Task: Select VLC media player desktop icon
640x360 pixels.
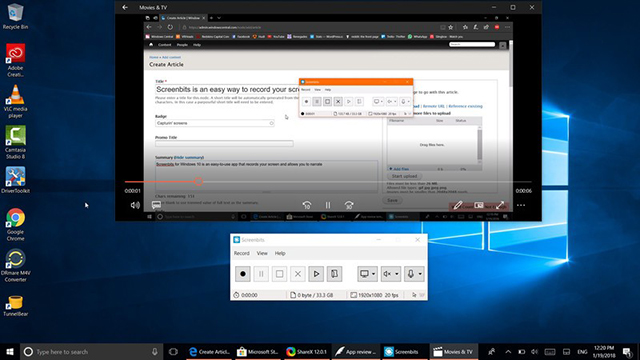Action: click(16, 101)
